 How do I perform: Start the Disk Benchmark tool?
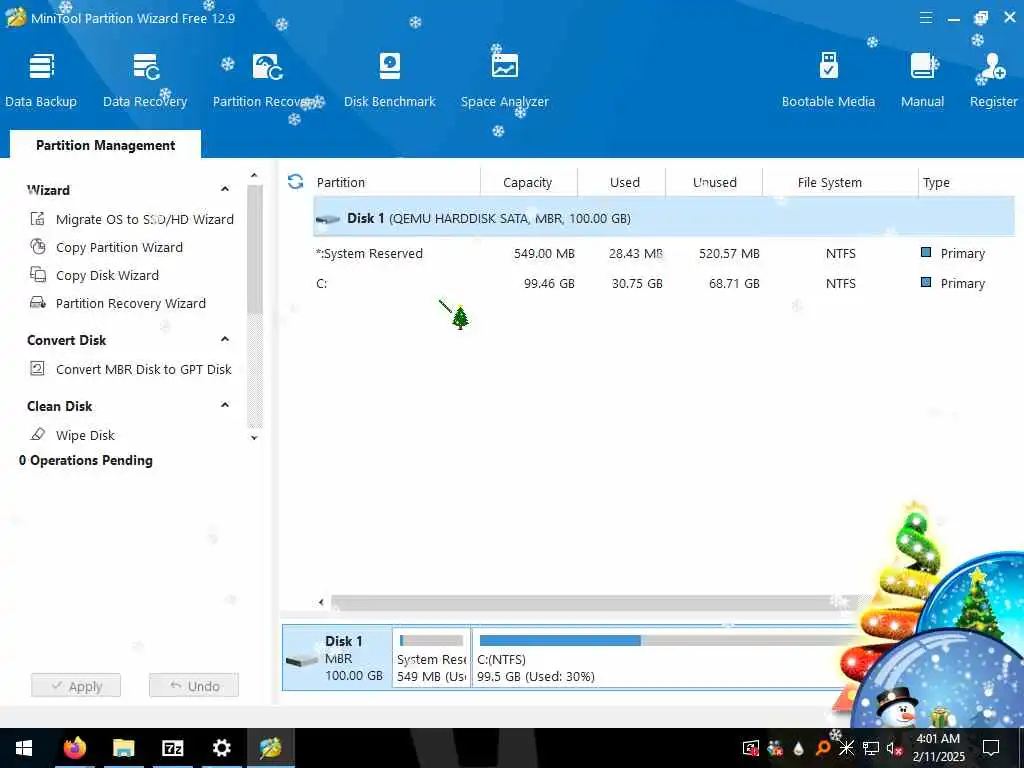(389, 80)
